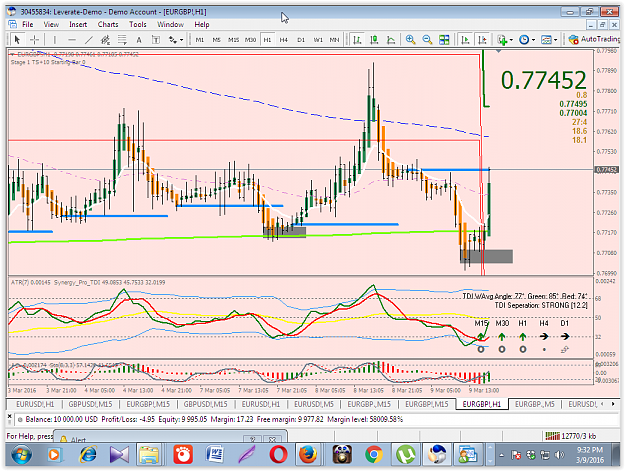
Task: Zoom out of the chart
Action: [x=427, y=39]
